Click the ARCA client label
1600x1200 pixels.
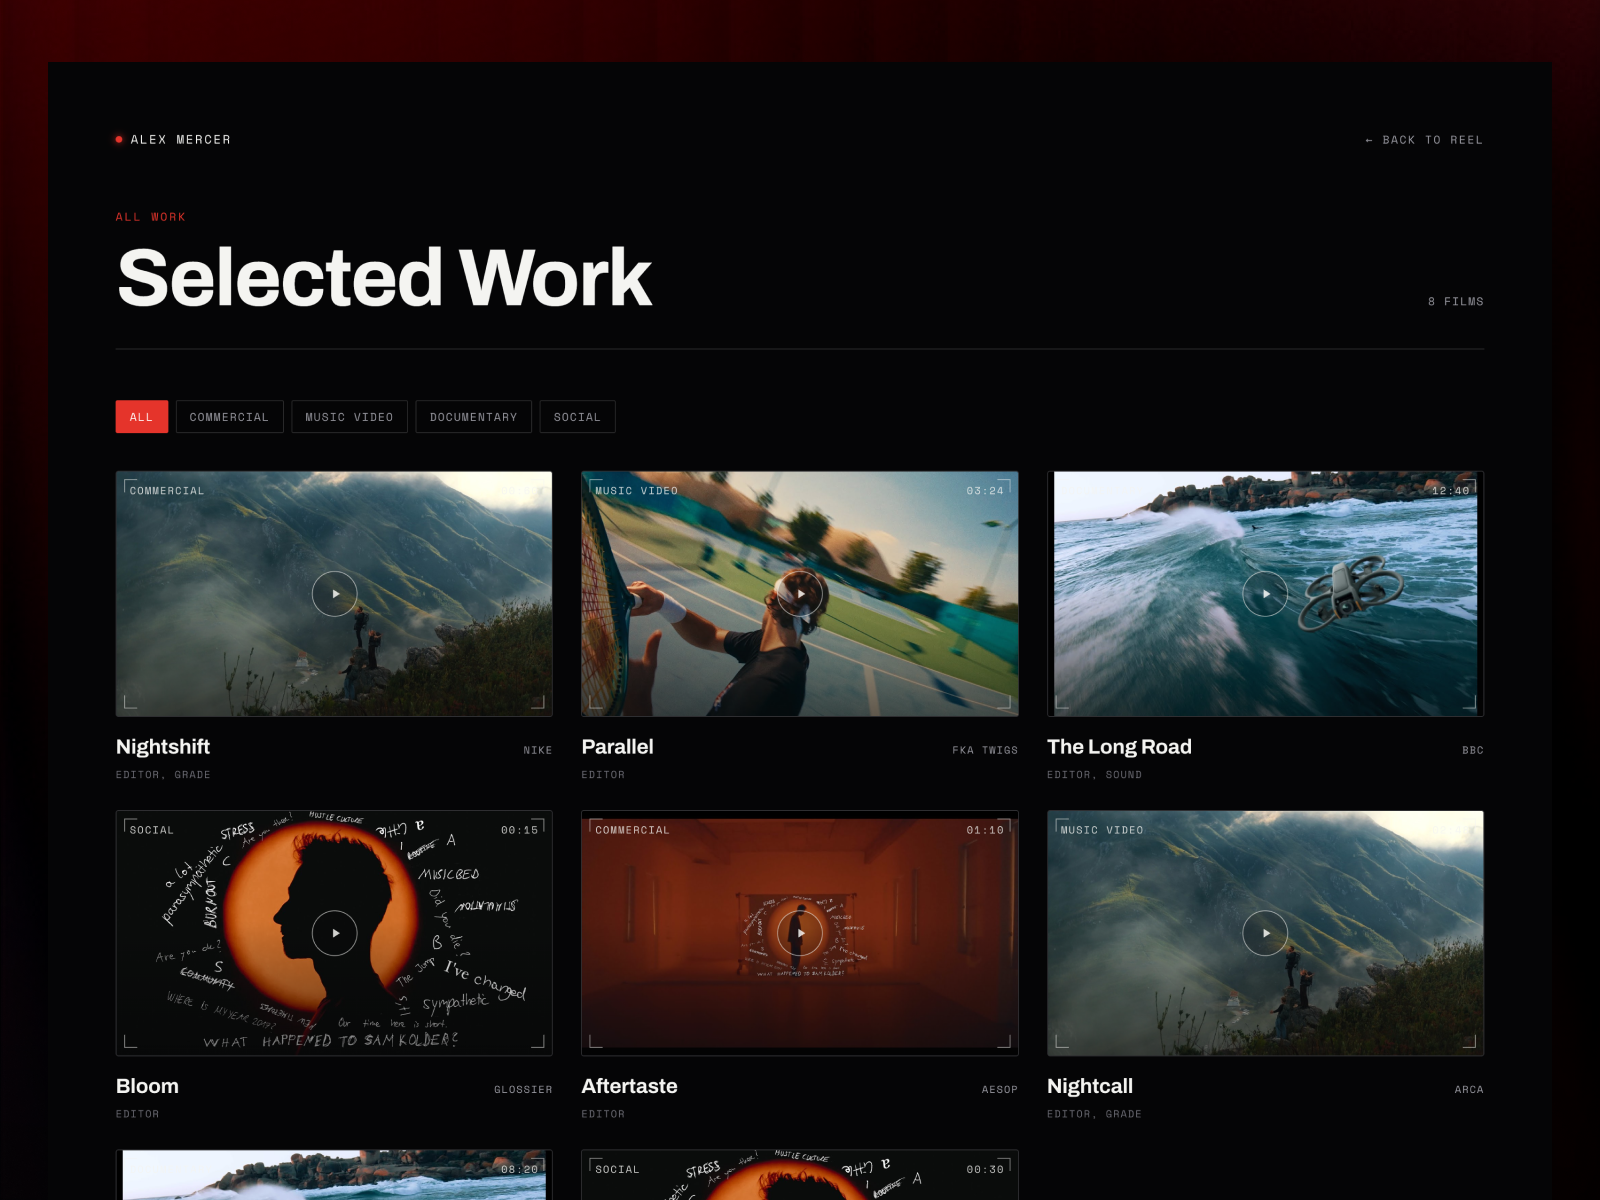(x=1469, y=1089)
